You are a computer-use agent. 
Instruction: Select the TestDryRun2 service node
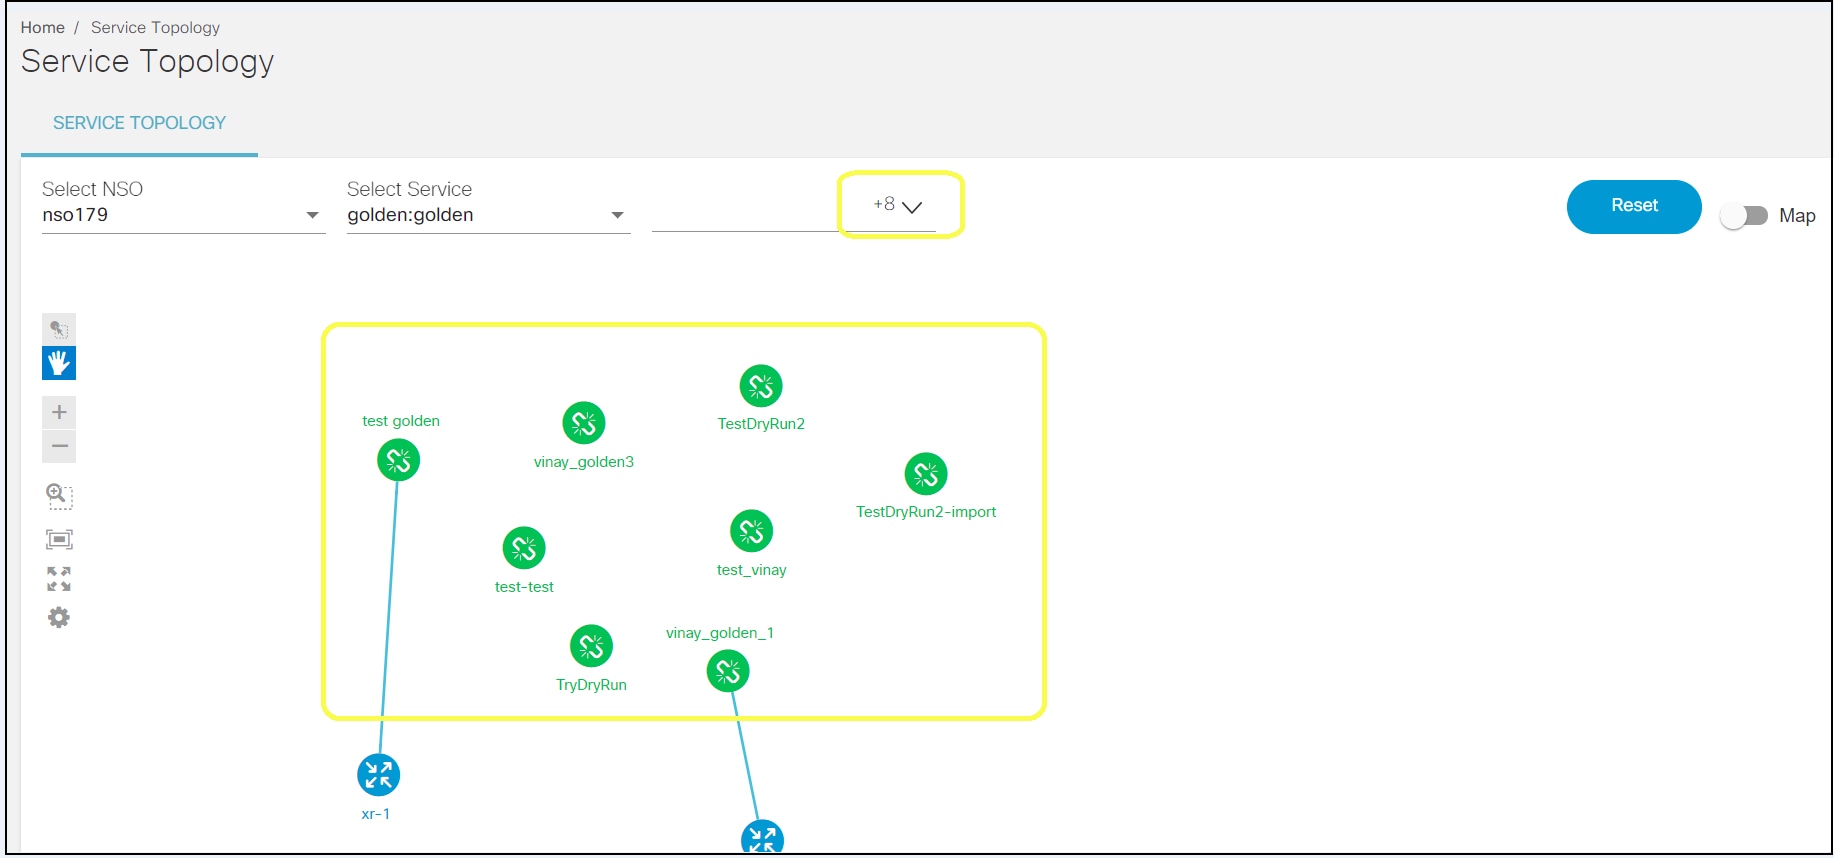(x=761, y=386)
